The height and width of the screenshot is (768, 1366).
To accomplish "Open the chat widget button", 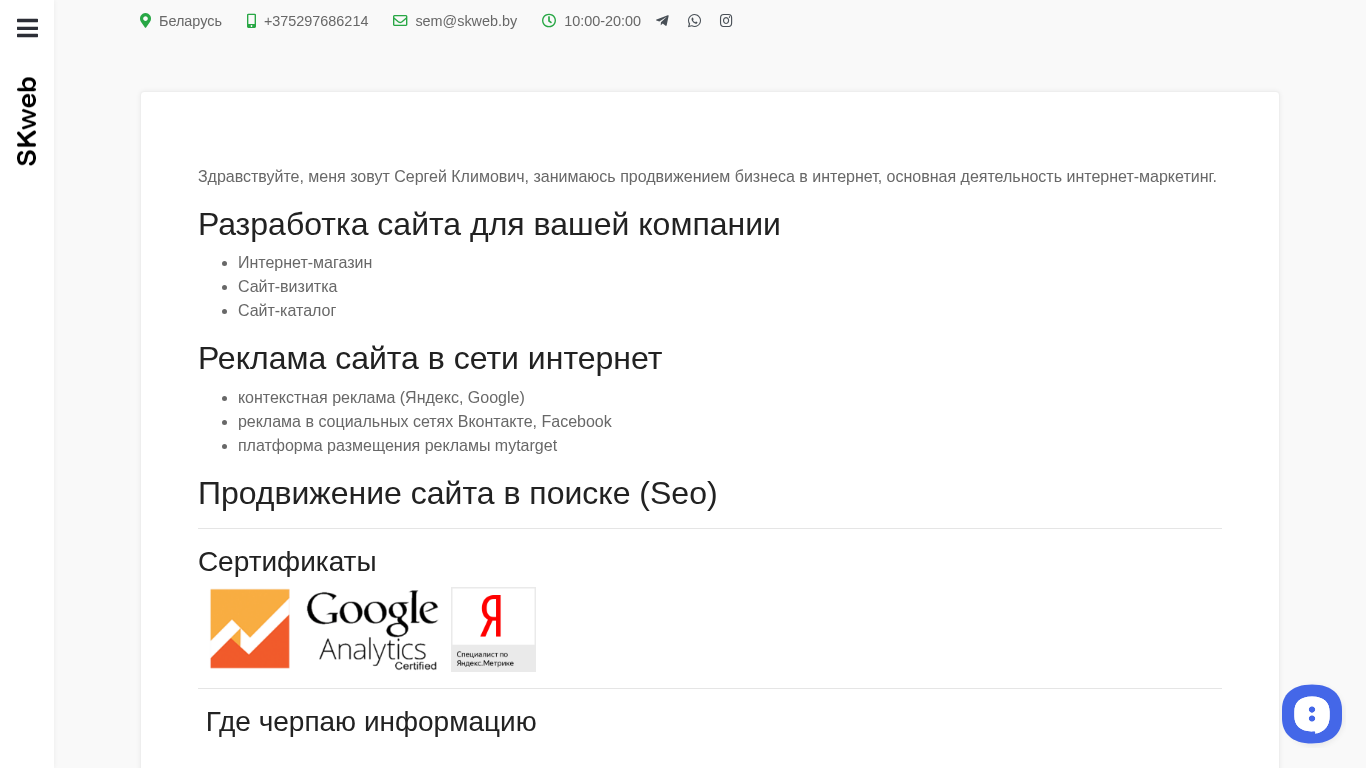I will pos(1311,714).
